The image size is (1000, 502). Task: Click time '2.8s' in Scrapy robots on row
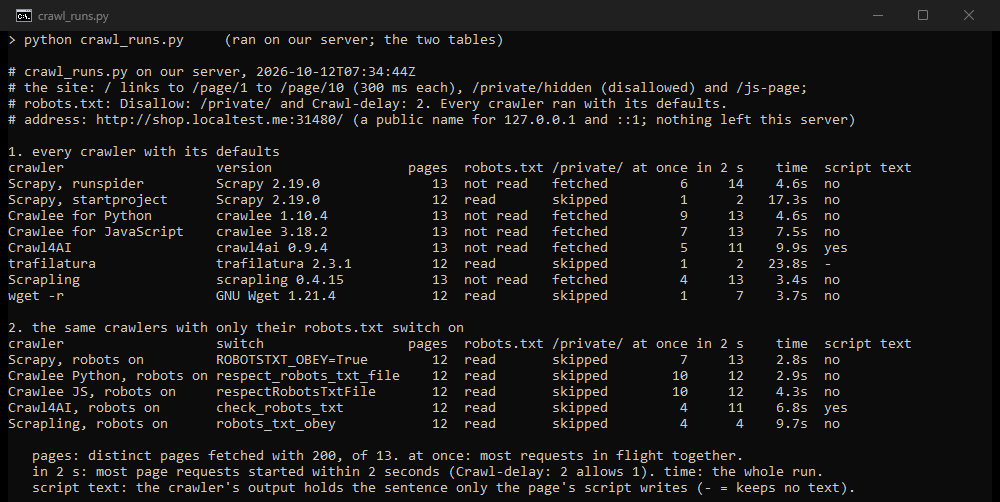[791, 360]
